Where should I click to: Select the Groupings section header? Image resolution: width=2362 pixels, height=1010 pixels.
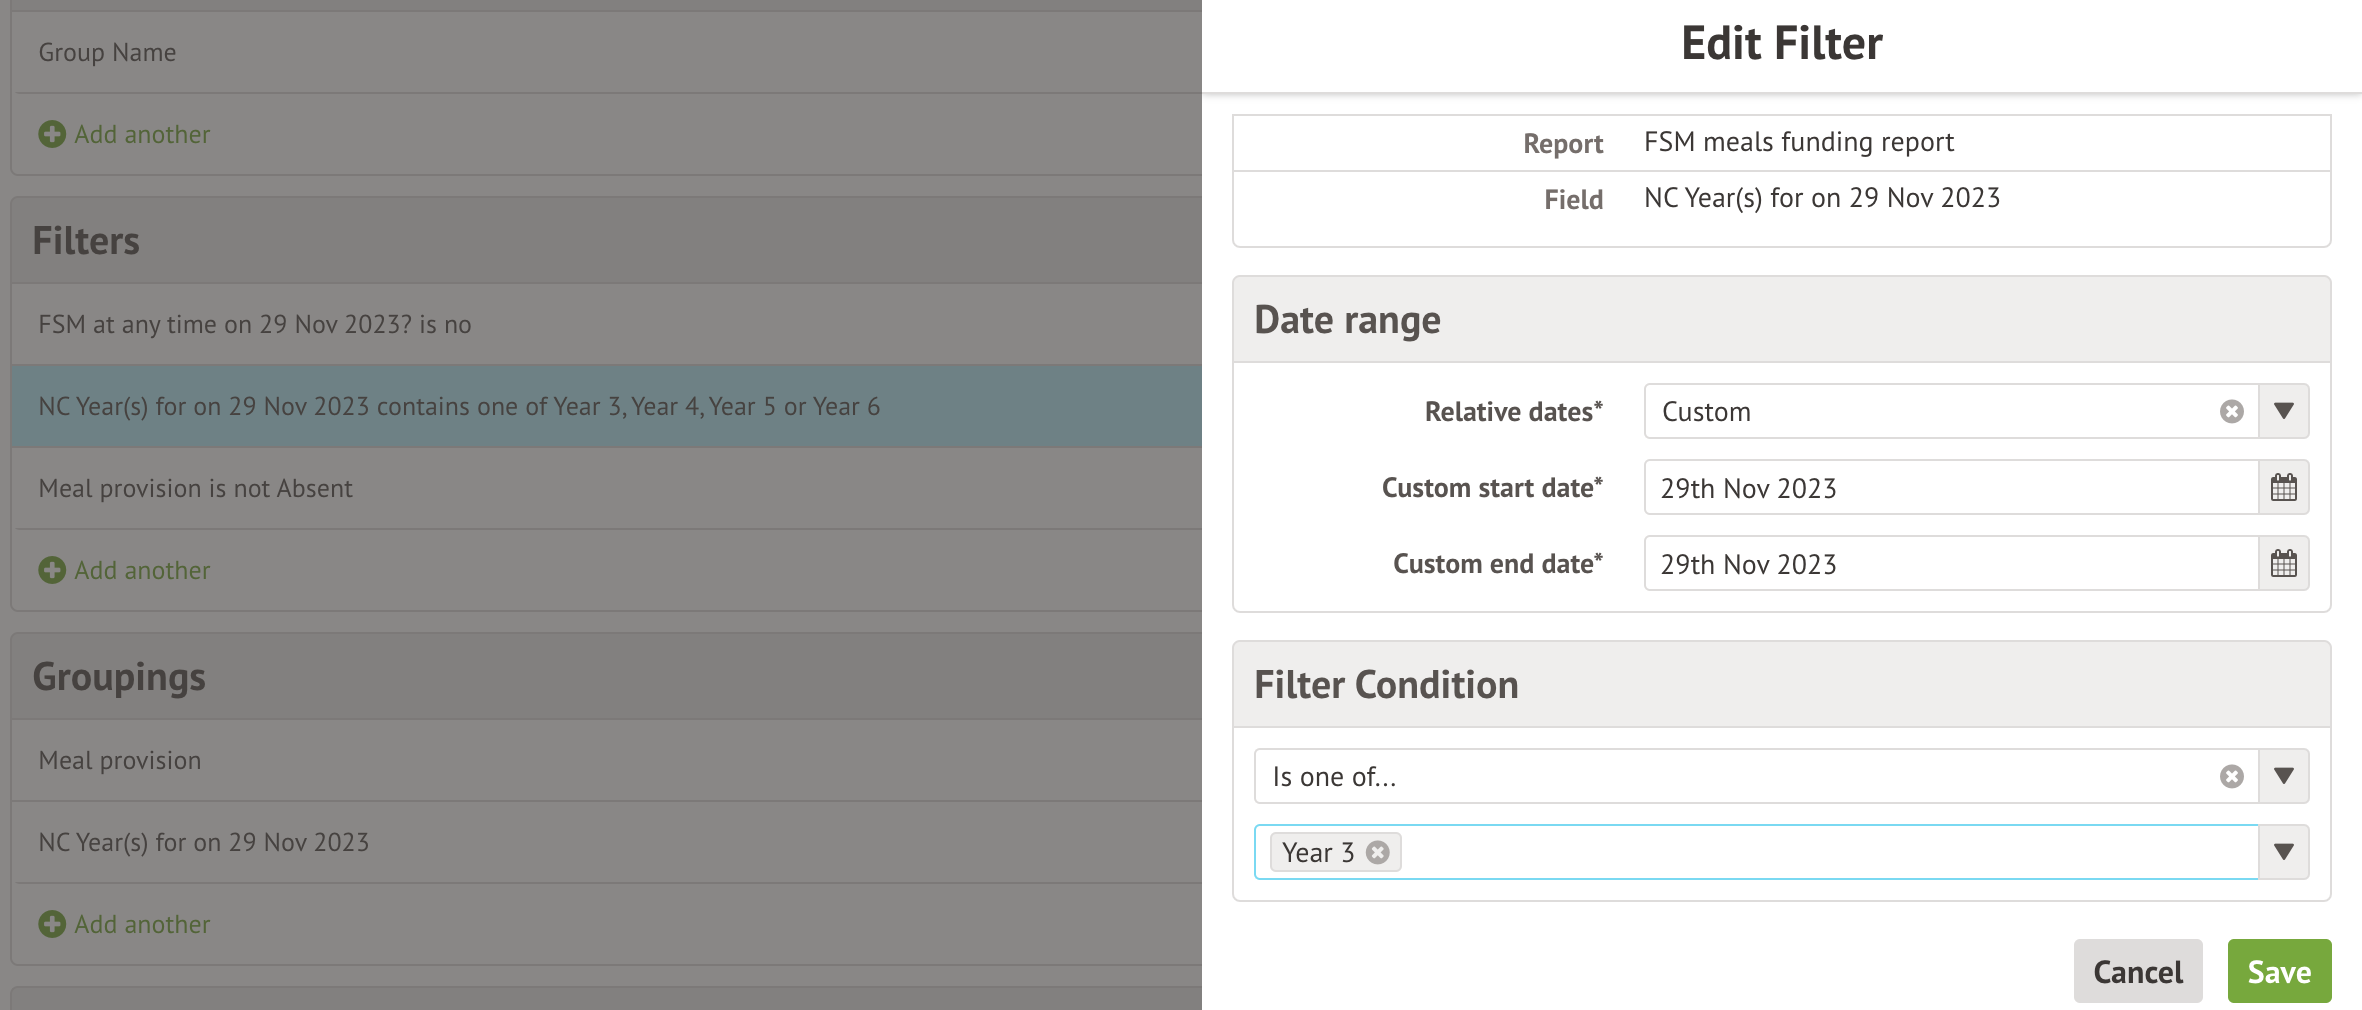[119, 676]
